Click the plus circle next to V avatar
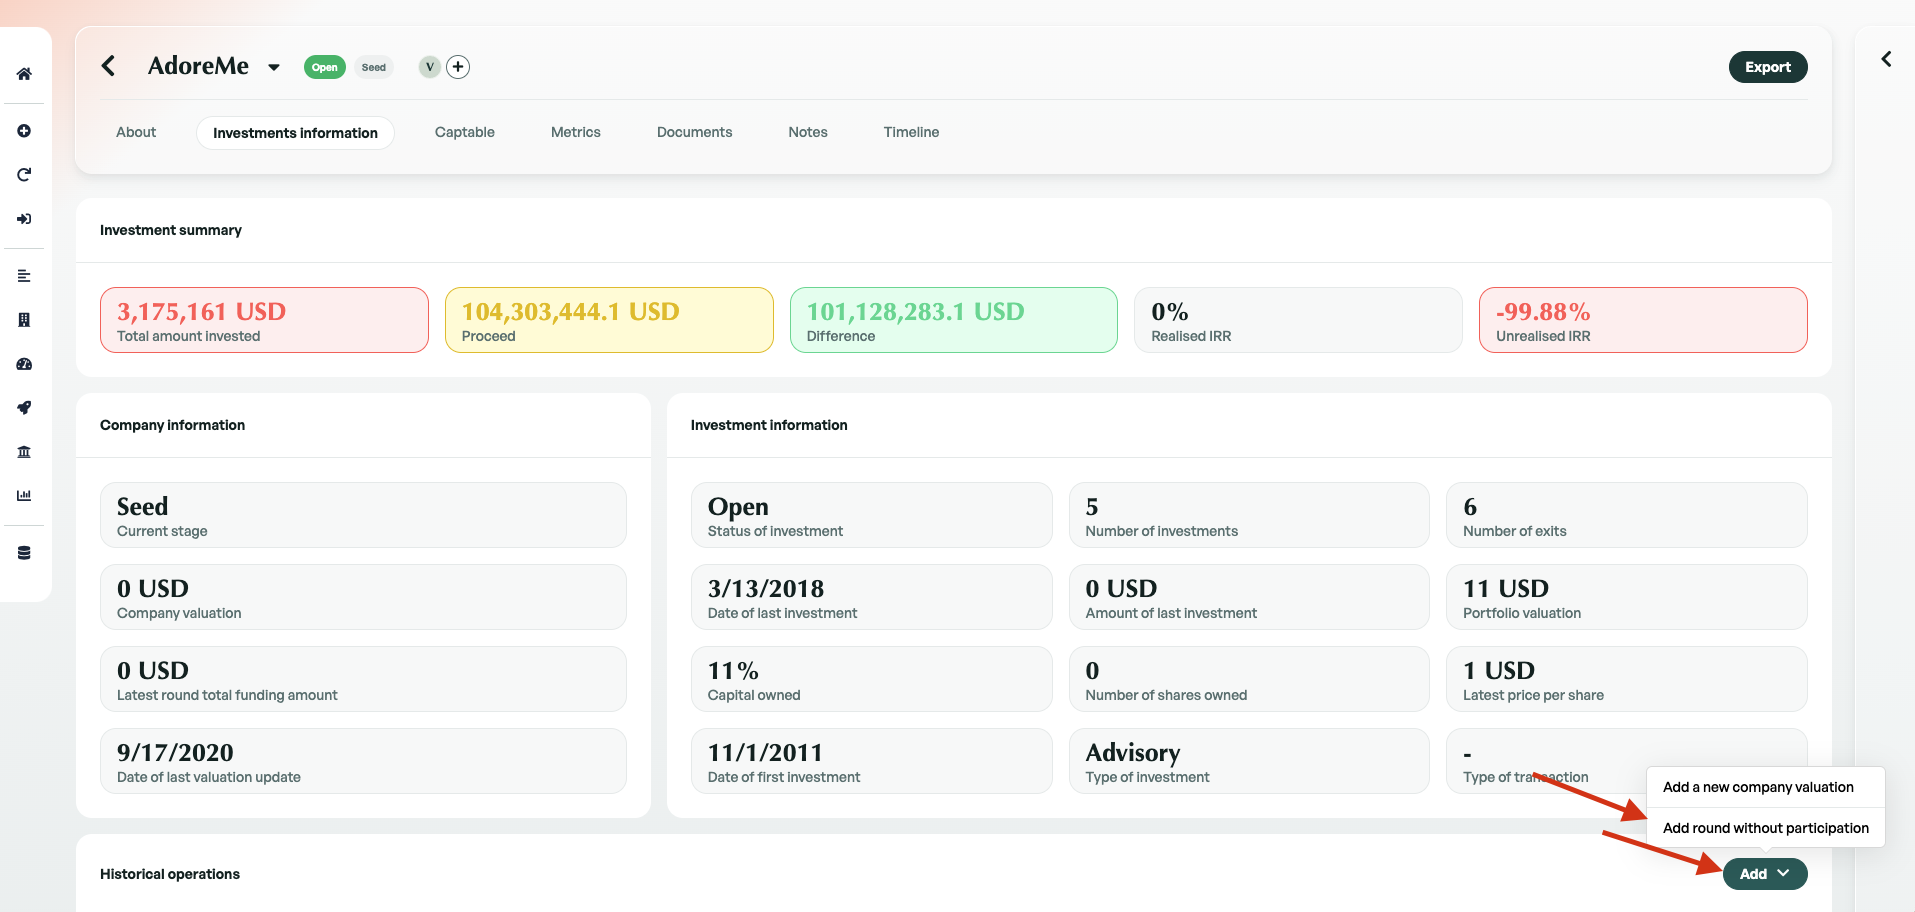This screenshot has width=1915, height=912. coord(458,67)
